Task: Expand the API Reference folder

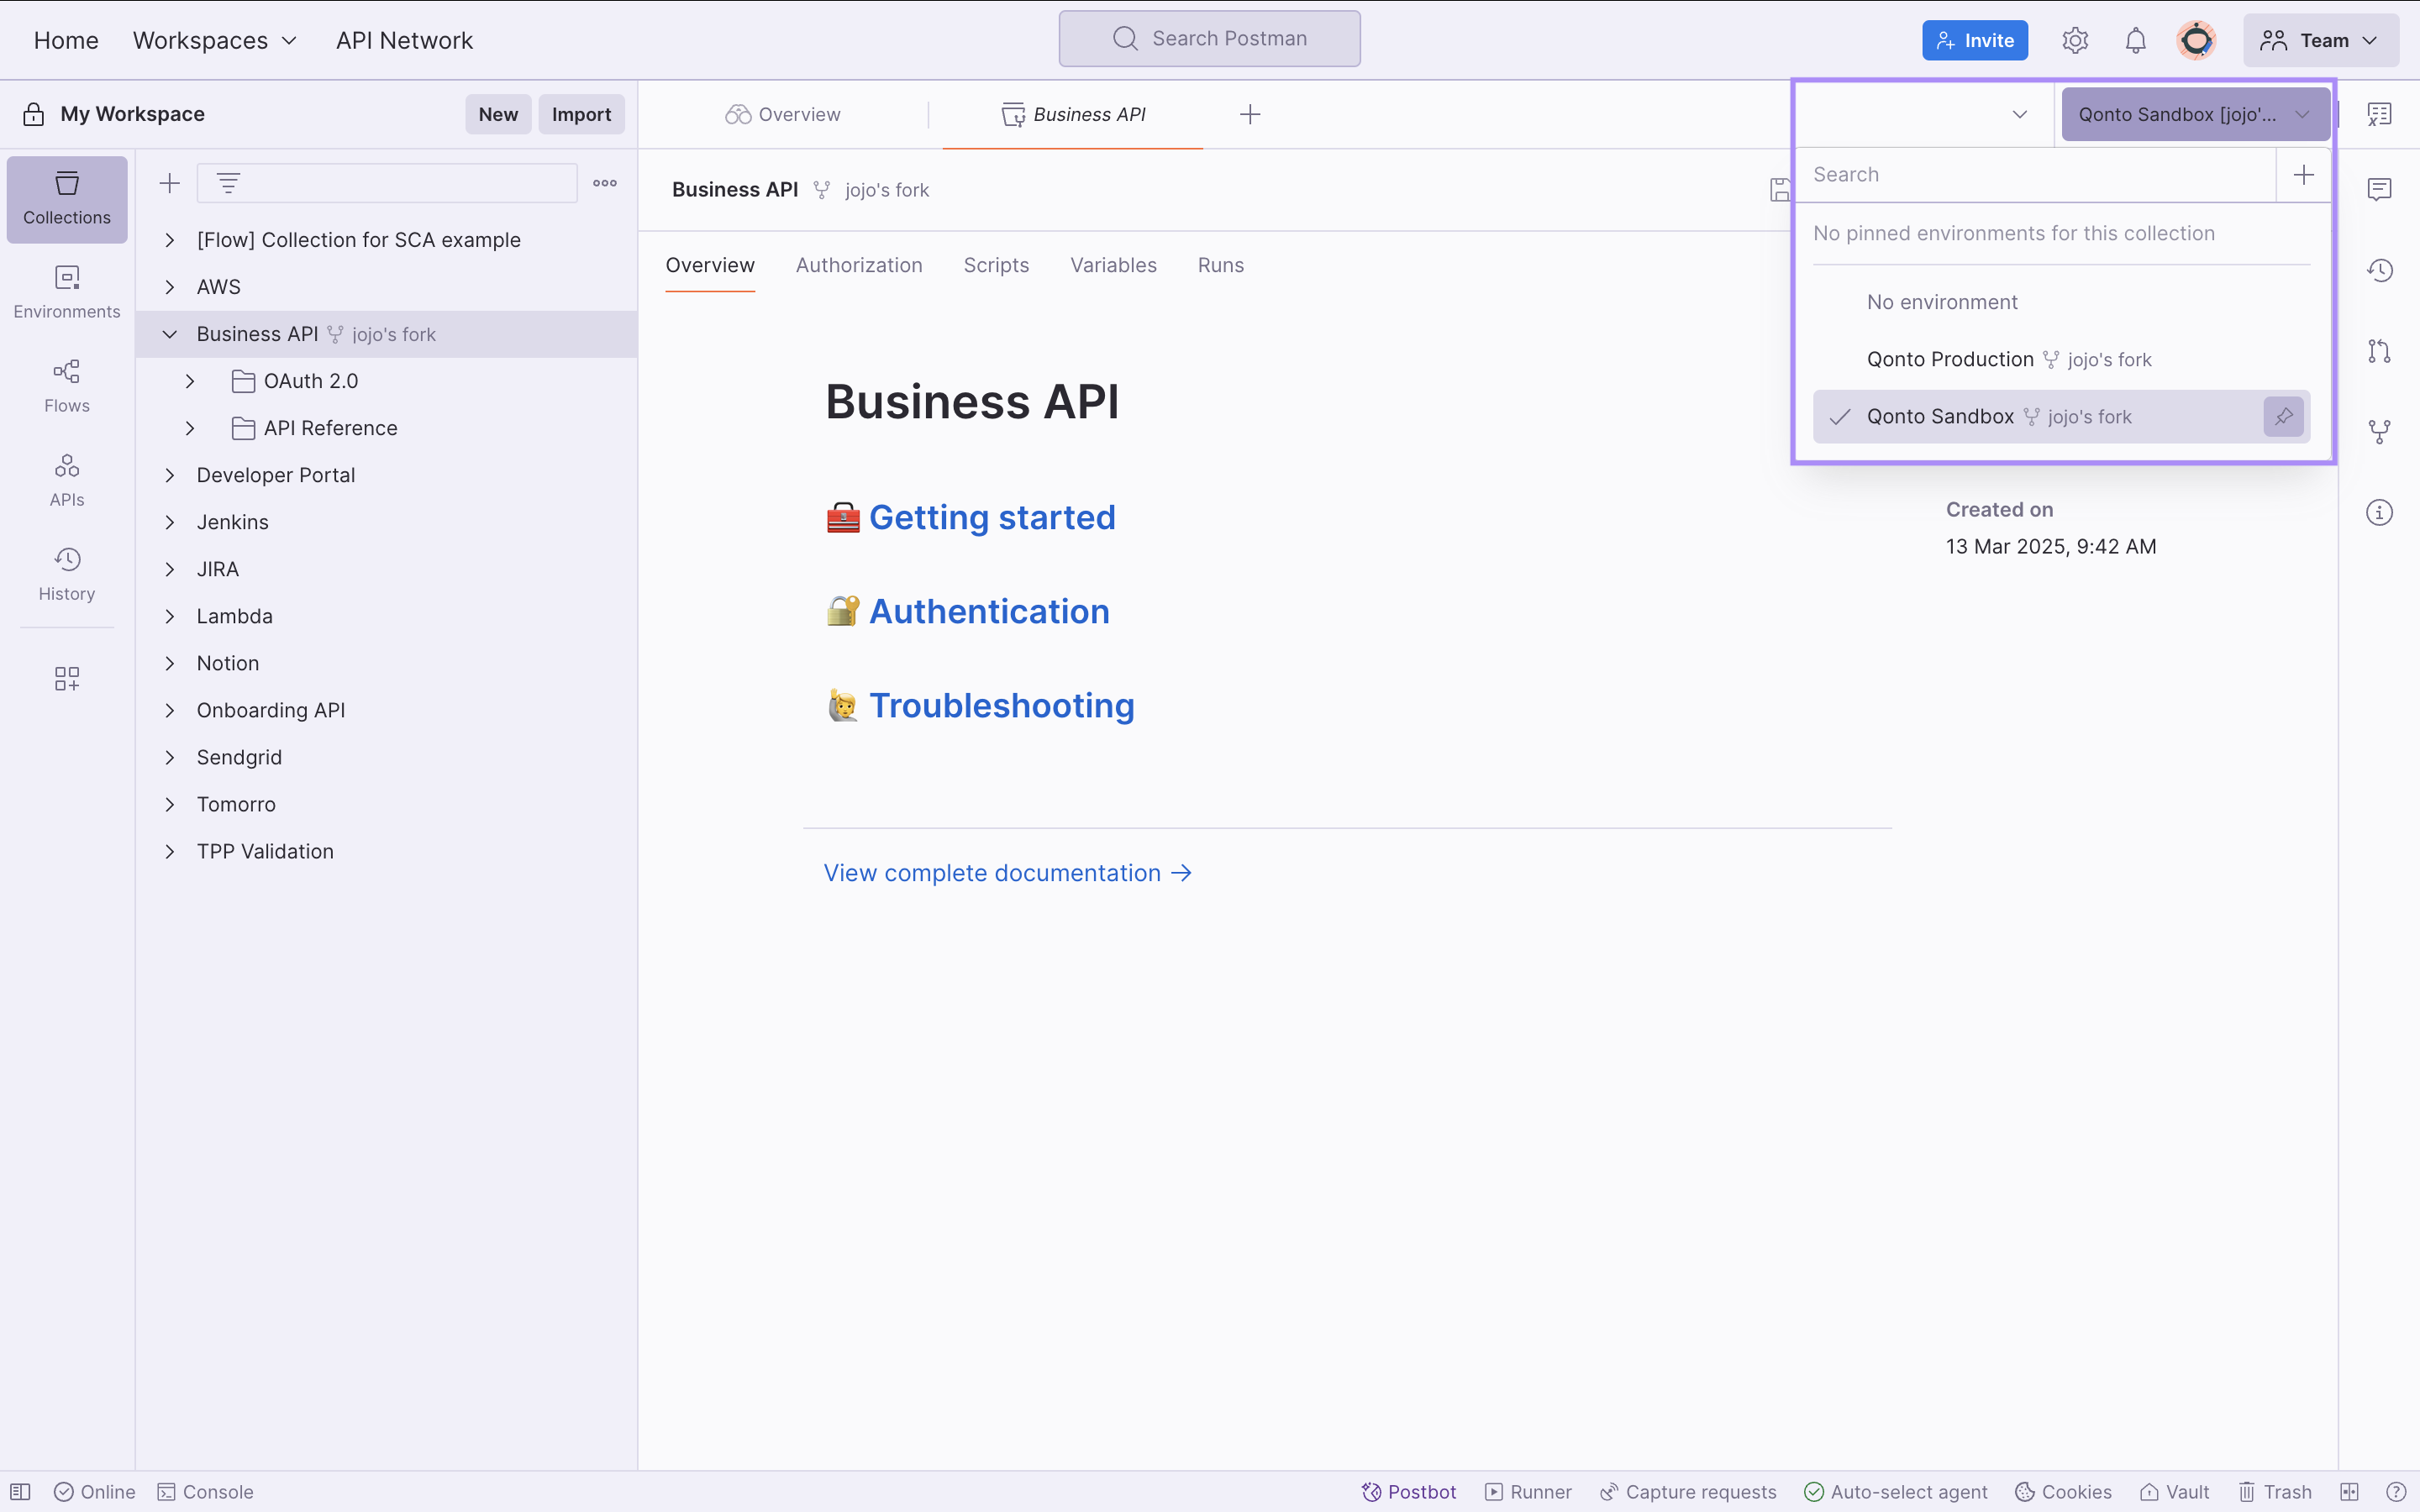Action: pyautogui.click(x=190, y=428)
